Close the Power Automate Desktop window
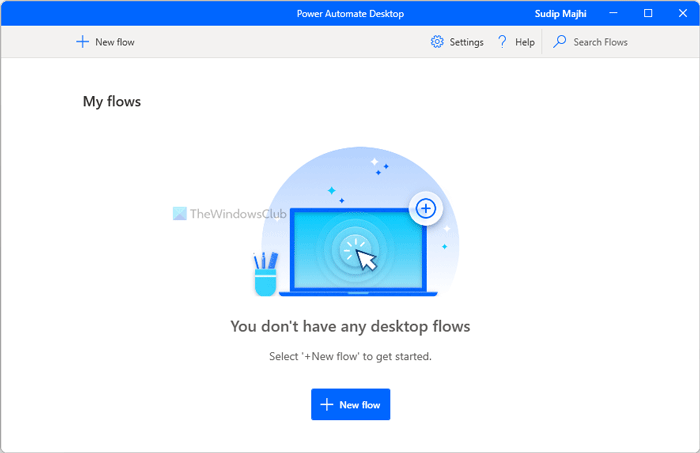 683,13
